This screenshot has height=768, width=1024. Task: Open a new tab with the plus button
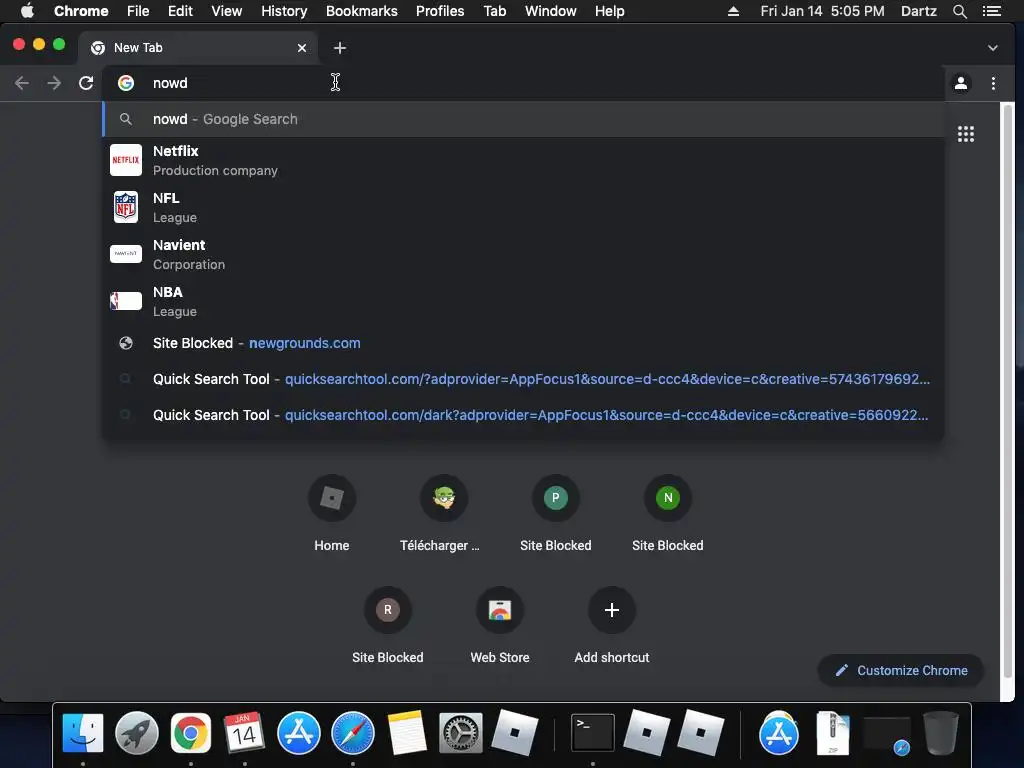[340, 48]
